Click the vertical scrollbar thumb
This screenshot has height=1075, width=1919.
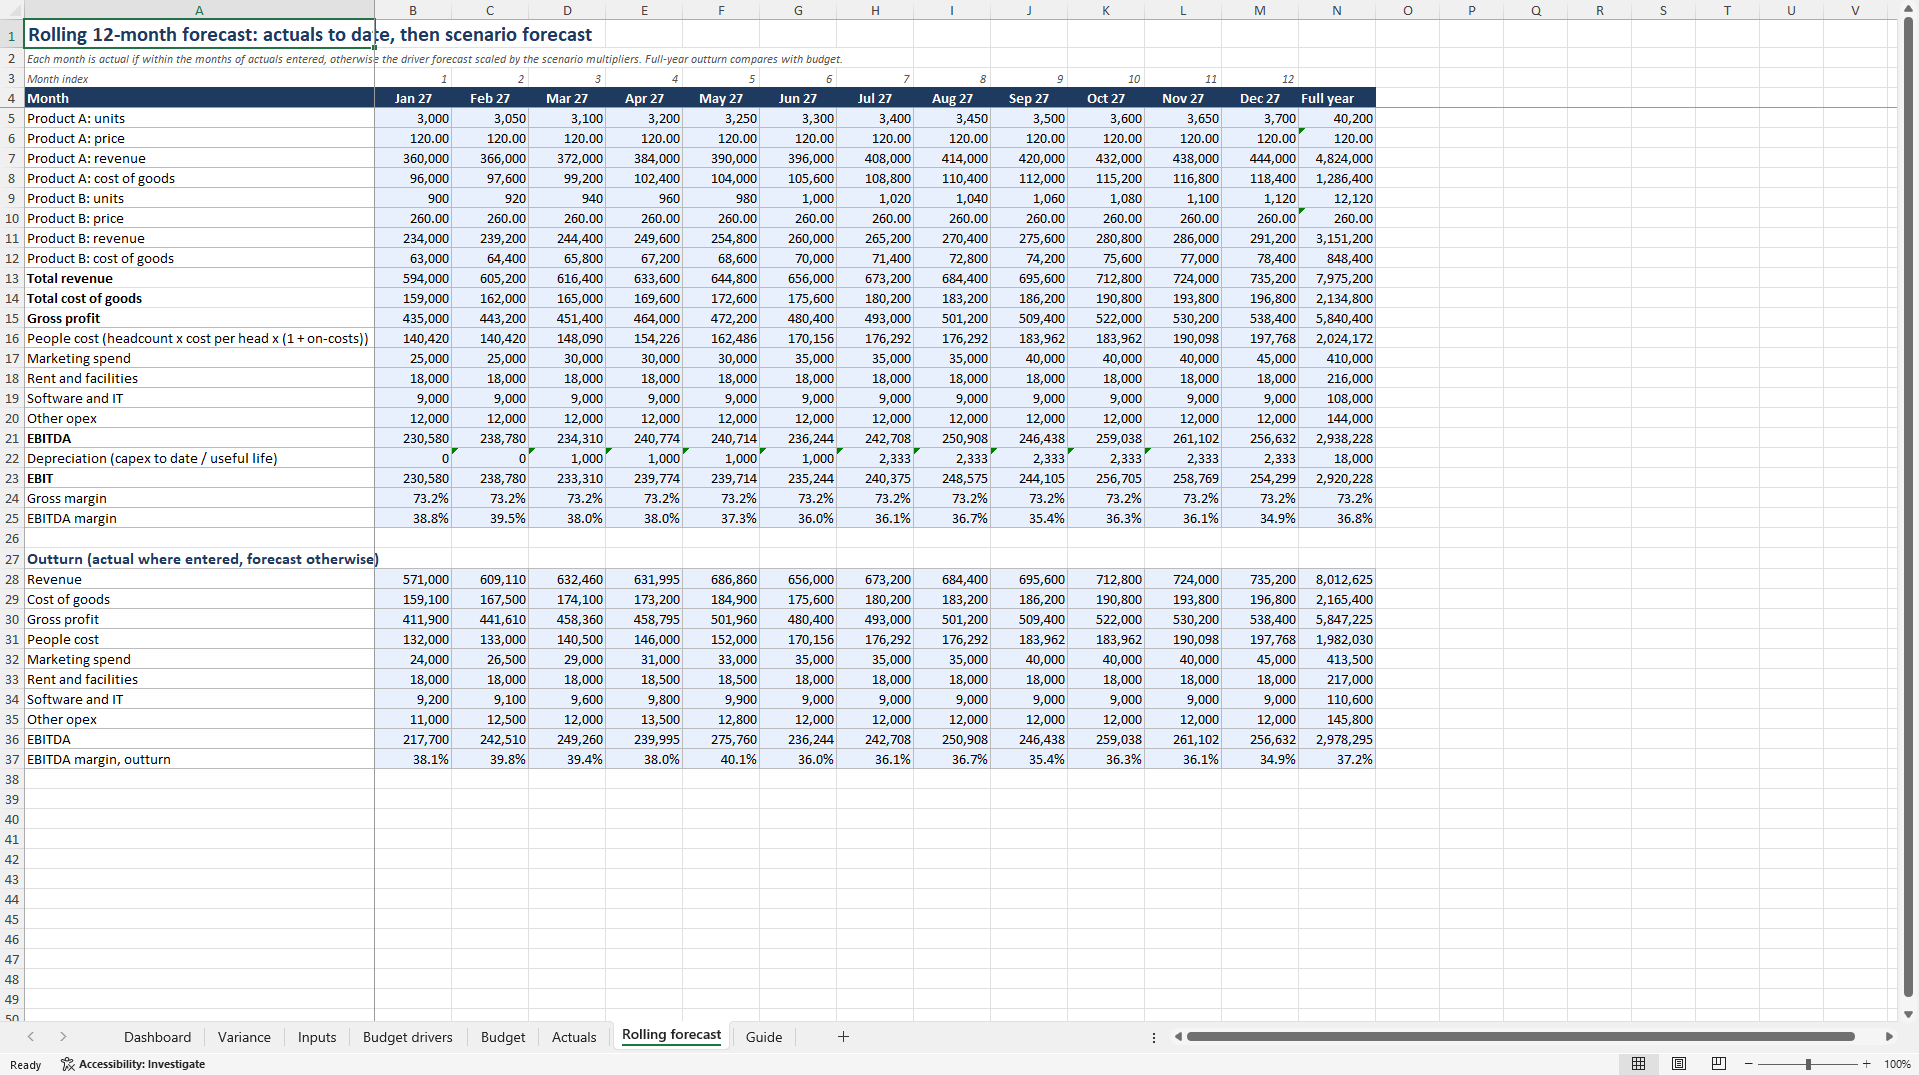(x=1908, y=506)
